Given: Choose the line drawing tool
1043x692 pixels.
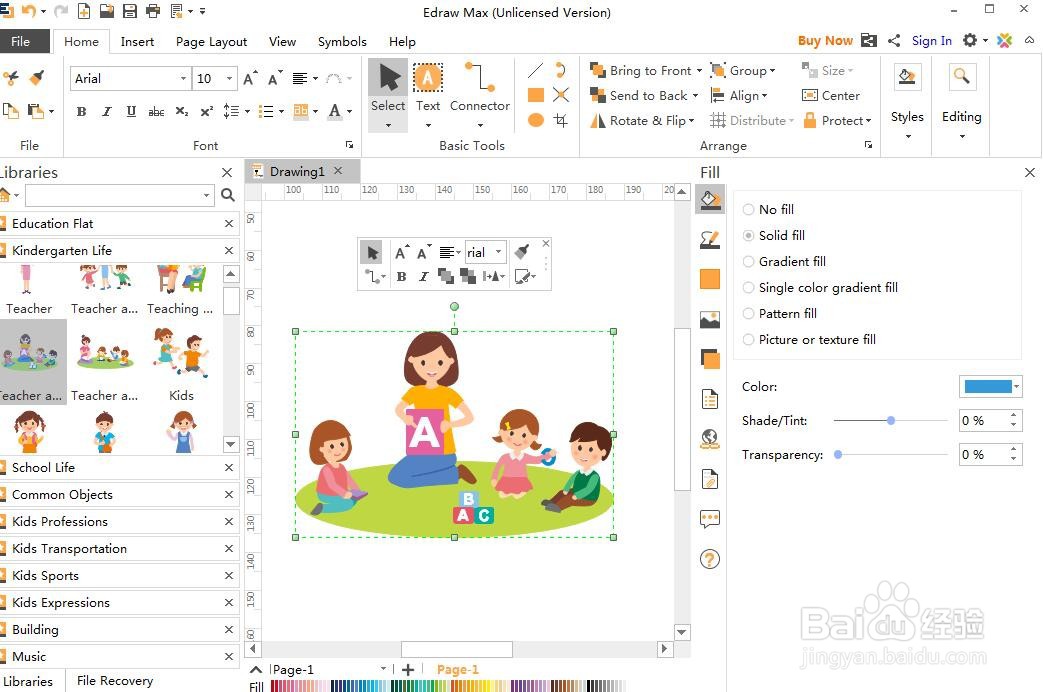Looking at the screenshot, I should pos(535,71).
